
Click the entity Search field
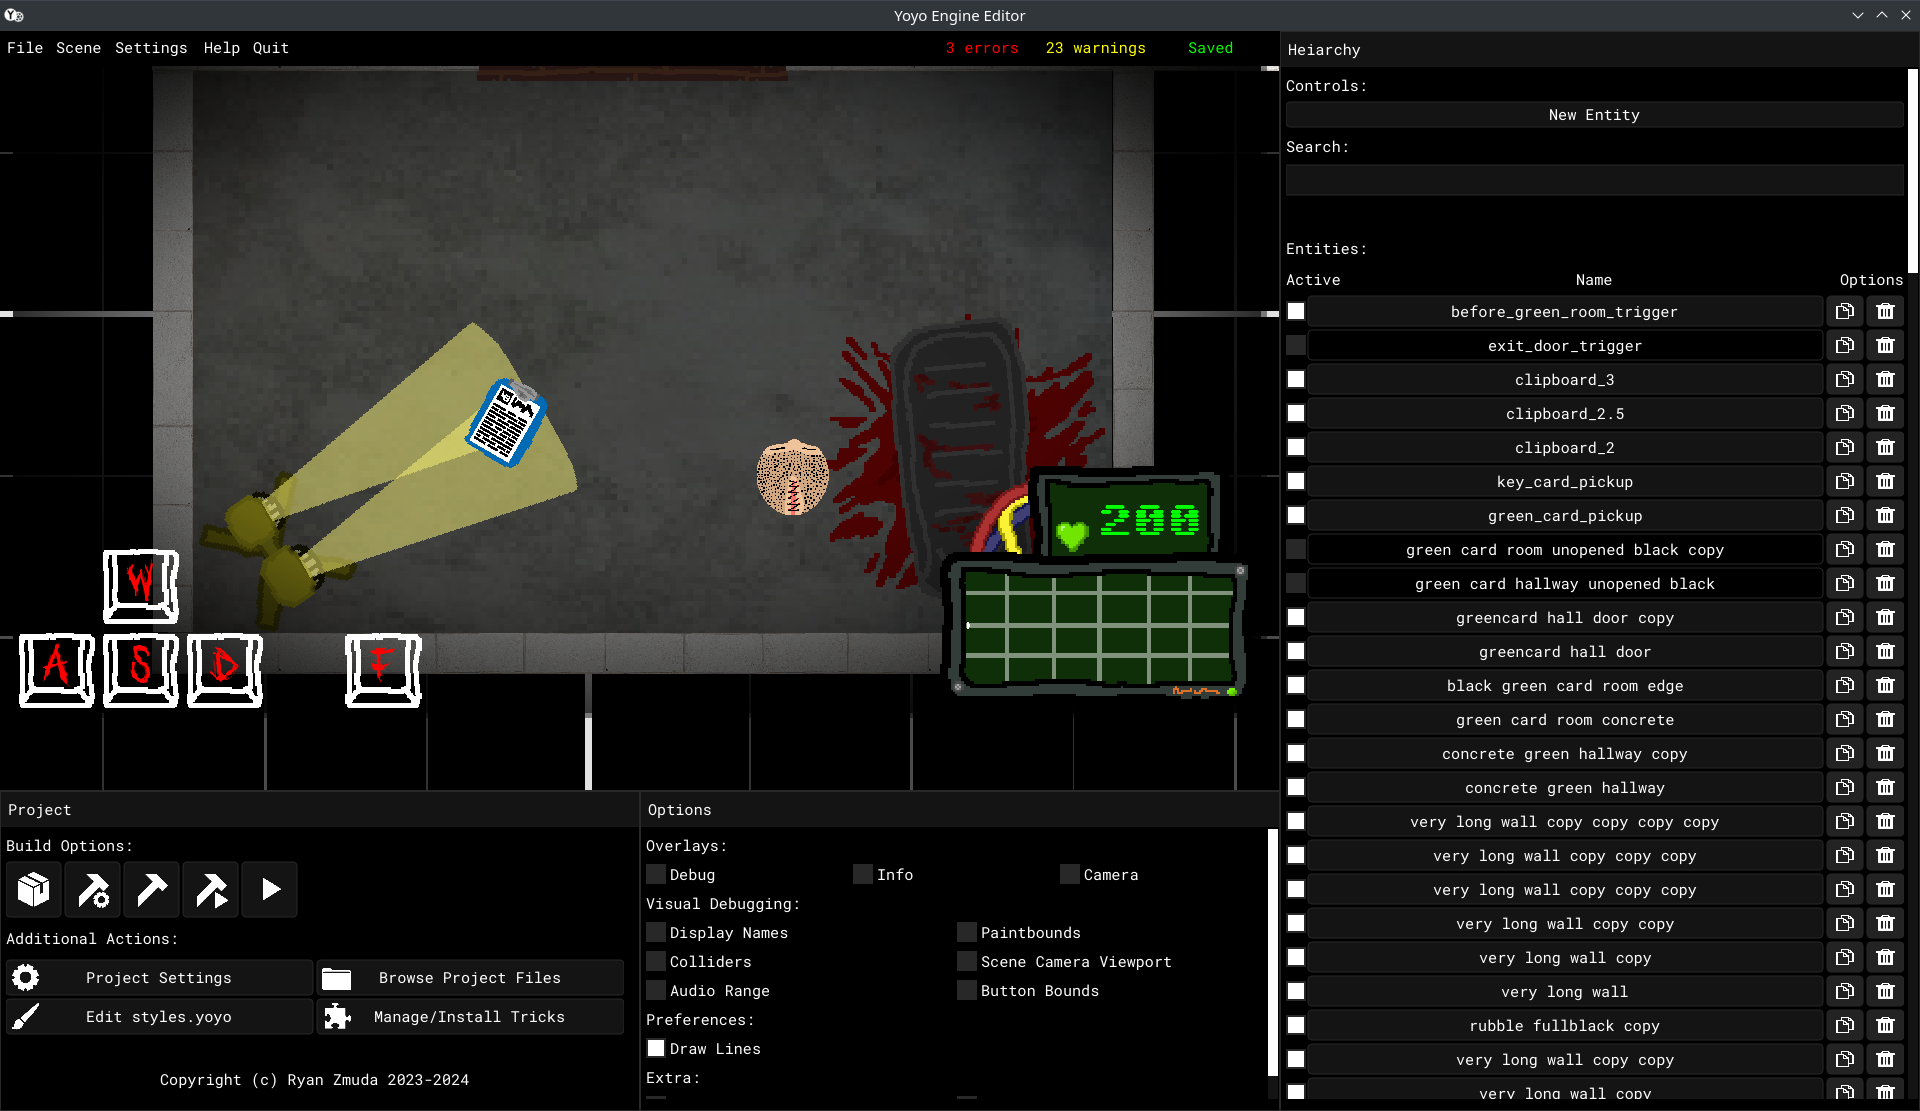[x=1594, y=180]
